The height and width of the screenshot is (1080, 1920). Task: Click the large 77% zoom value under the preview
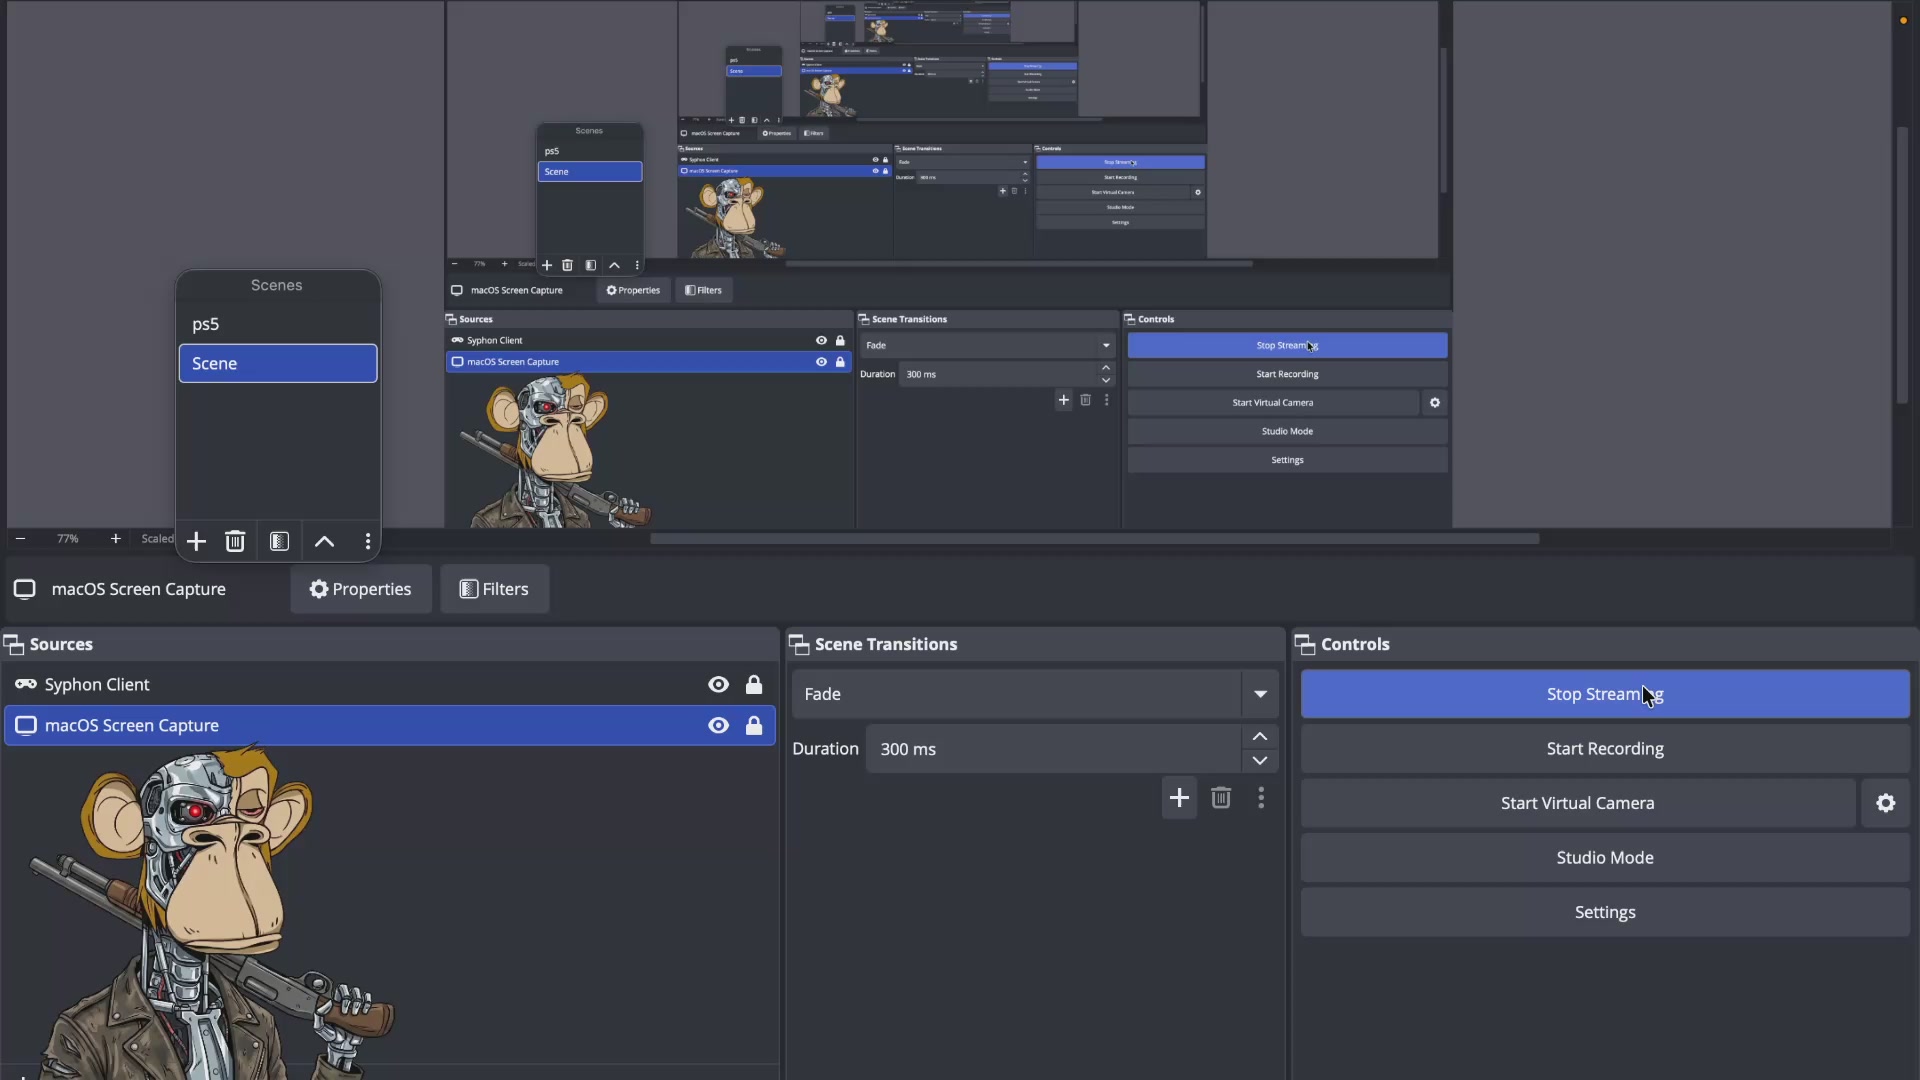coord(68,539)
